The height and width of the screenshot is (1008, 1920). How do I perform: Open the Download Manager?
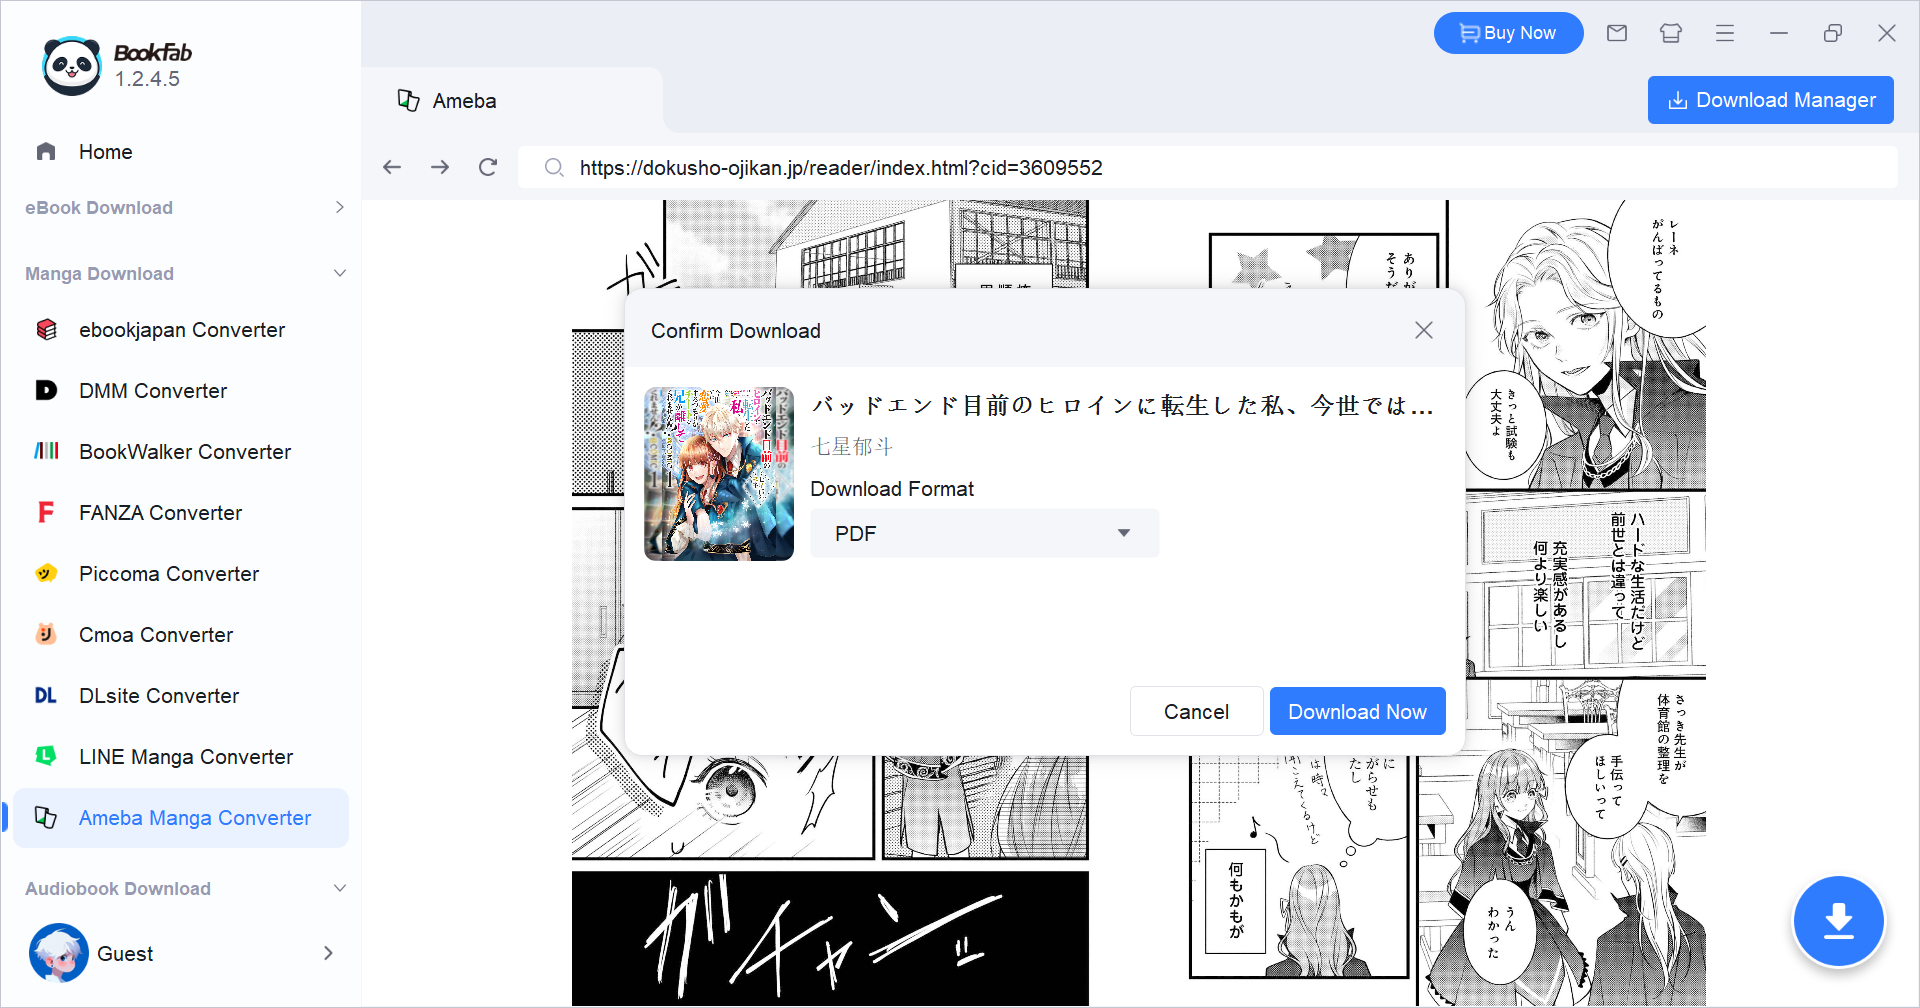pyautogui.click(x=1770, y=100)
